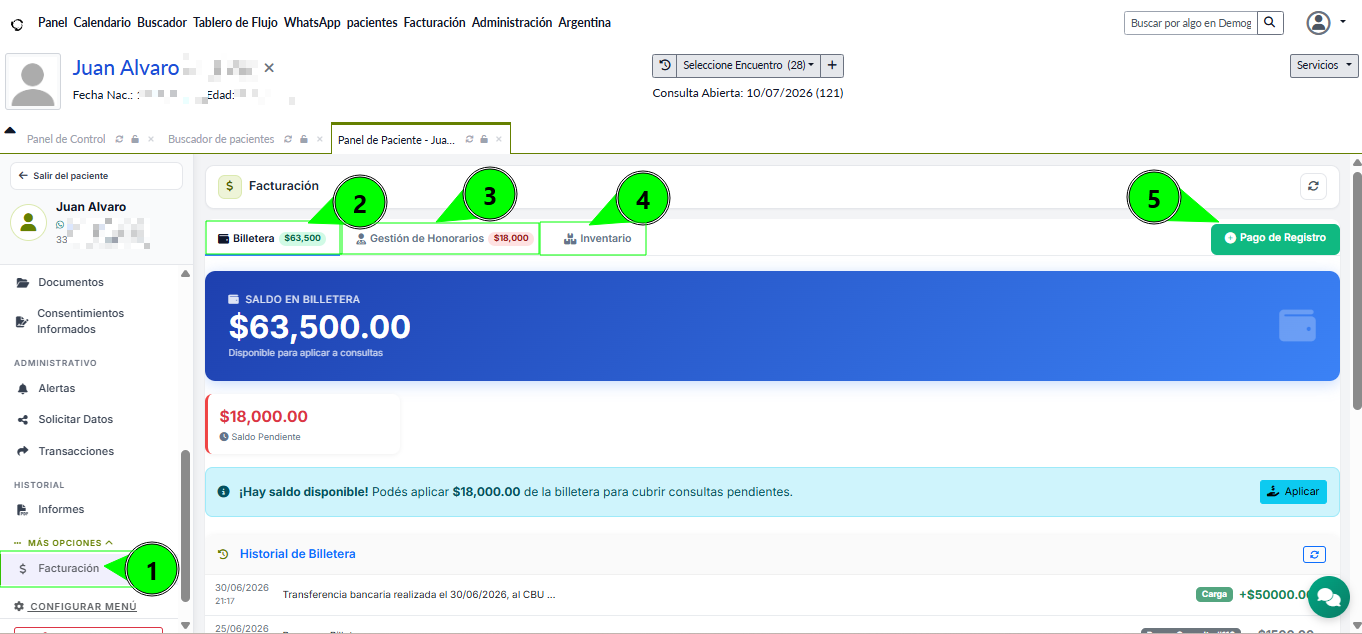Click the search magnifier icon
The height and width of the screenshot is (634, 1362).
pyautogui.click(x=1270, y=22)
